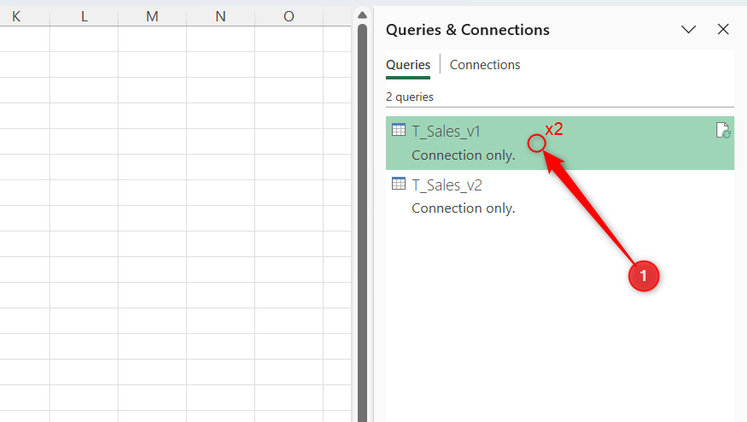Viewport: 747px width, 422px height.
Task: Select column O header
Action: tap(288, 16)
